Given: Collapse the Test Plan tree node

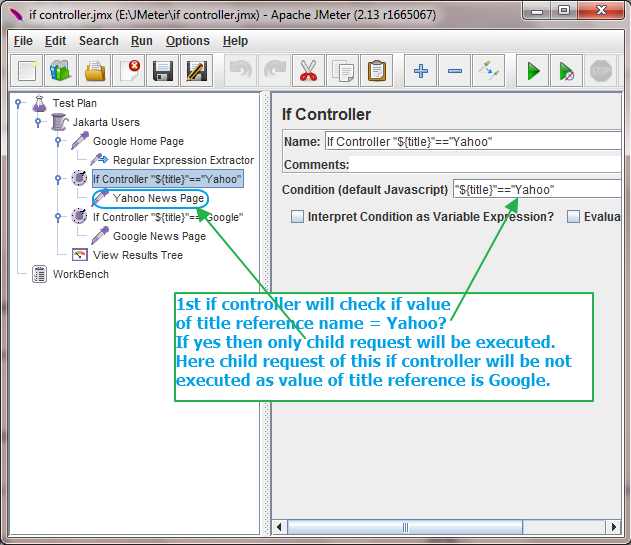Looking at the screenshot, I should (x=18, y=103).
